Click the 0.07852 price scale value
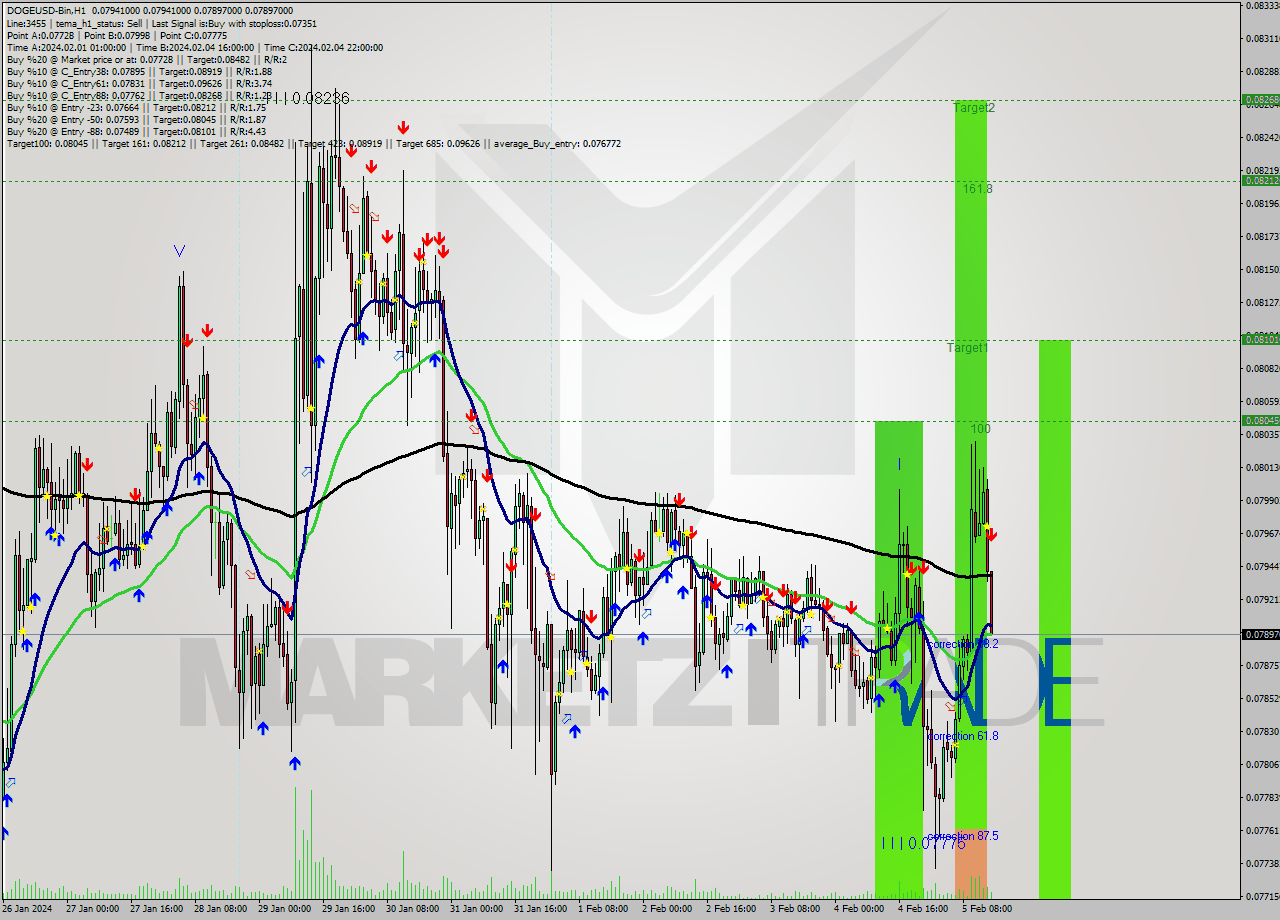 (1263, 698)
